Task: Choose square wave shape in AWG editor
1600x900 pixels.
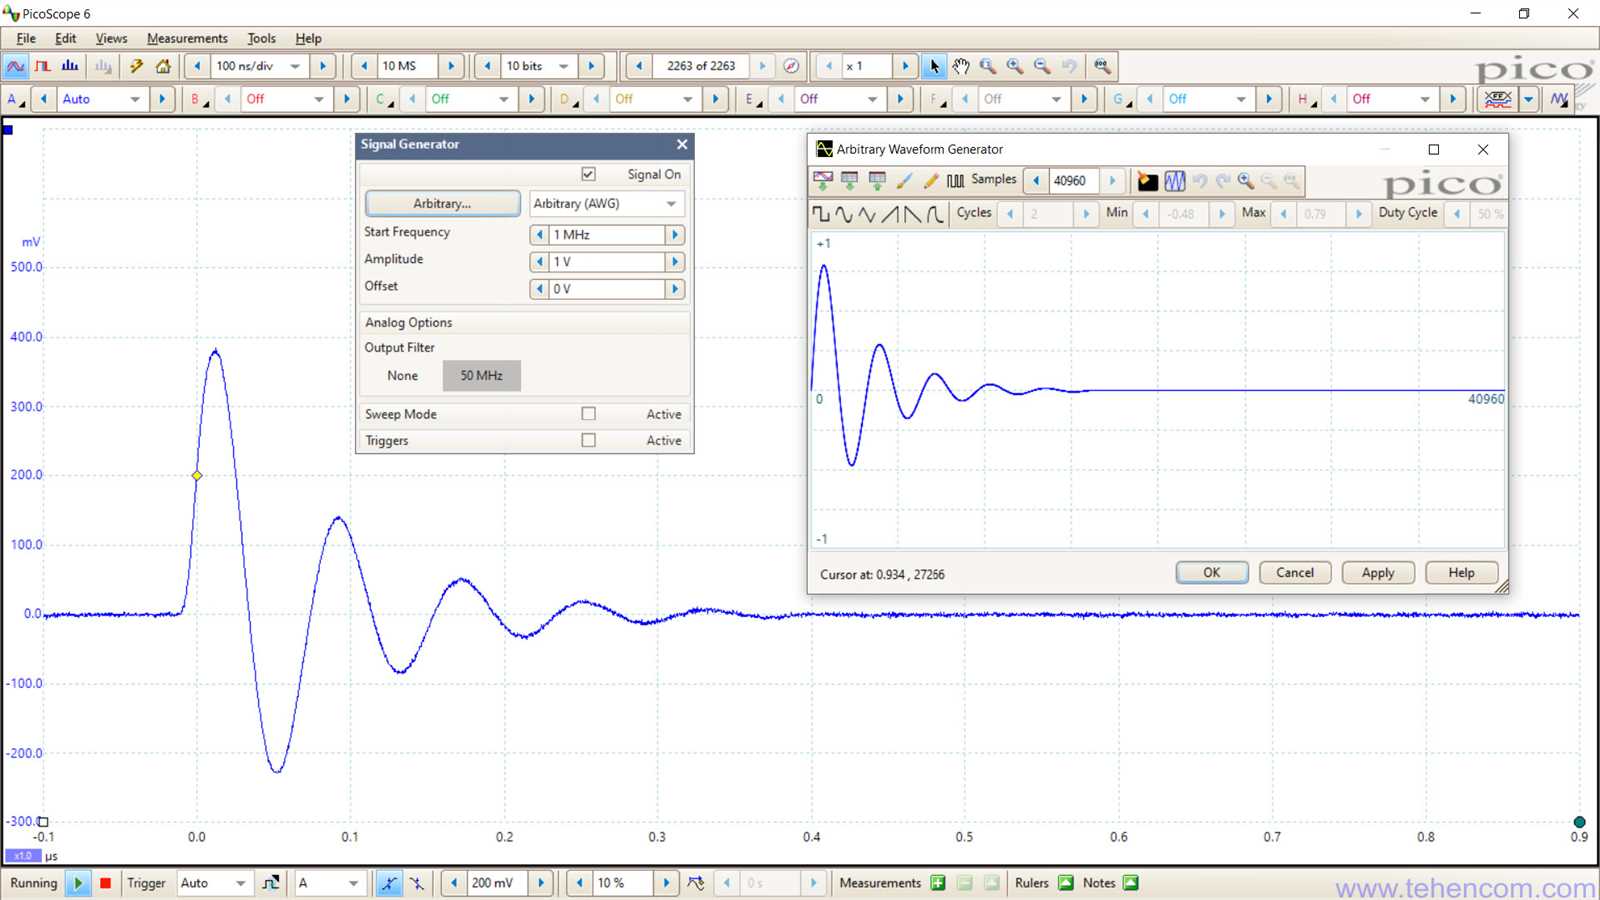Action: (x=821, y=213)
